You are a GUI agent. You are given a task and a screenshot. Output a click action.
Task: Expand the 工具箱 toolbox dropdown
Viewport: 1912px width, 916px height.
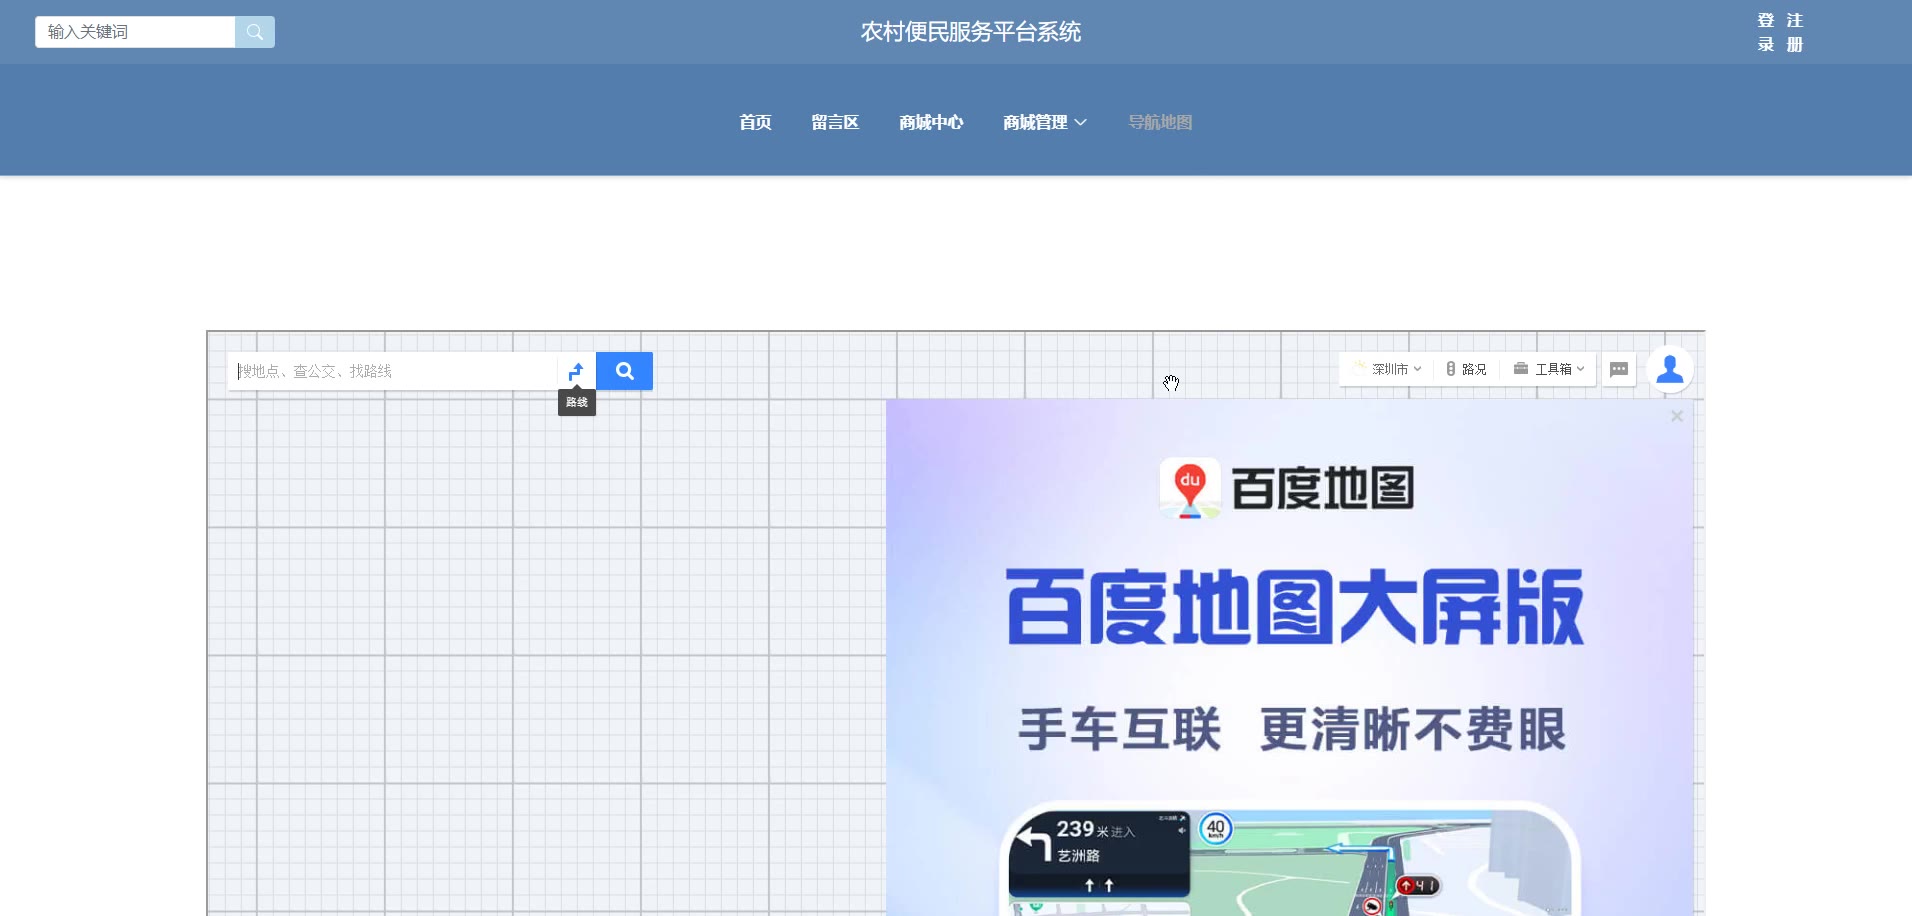pos(1549,369)
